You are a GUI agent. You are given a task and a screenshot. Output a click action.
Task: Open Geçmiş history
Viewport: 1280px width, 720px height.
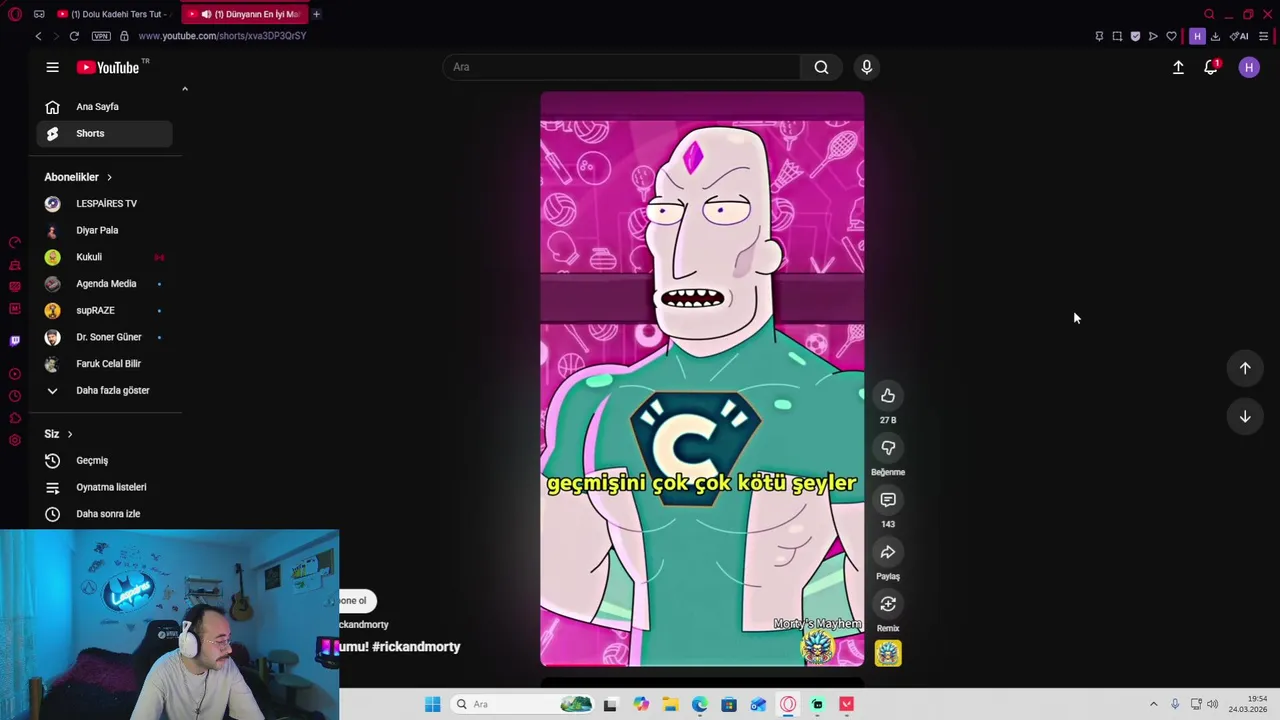tap(104, 461)
